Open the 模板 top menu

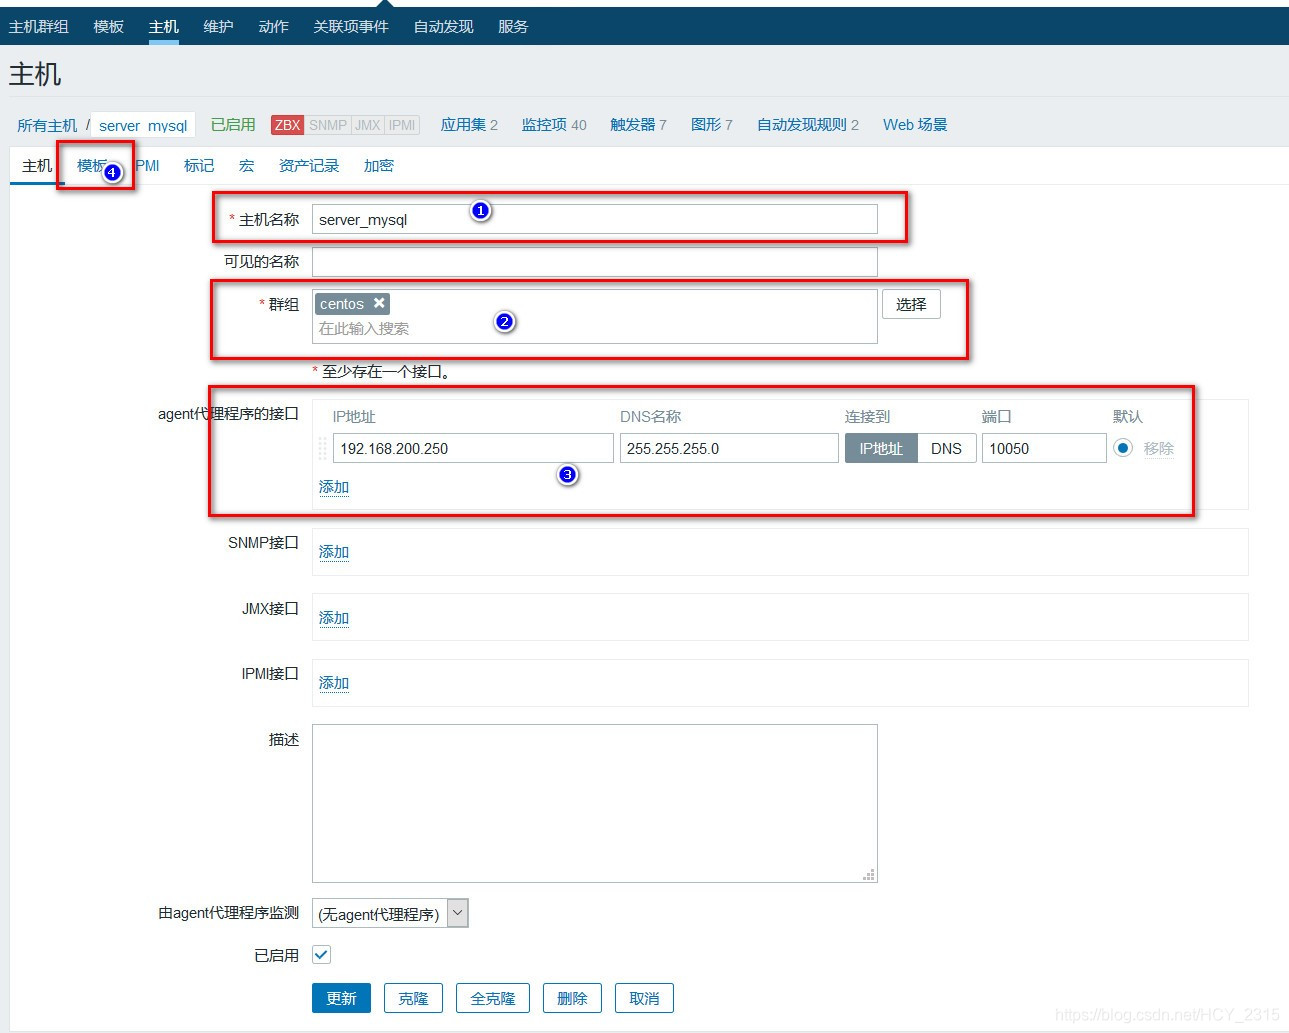coord(108,26)
